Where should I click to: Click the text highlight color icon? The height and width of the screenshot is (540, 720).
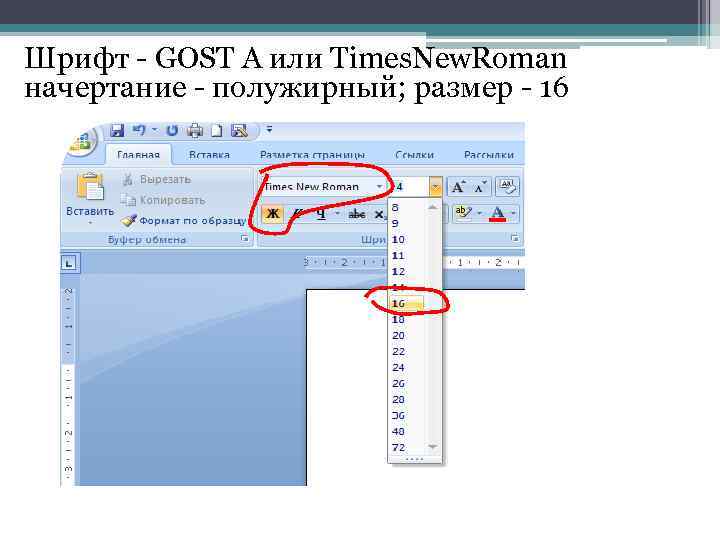tap(462, 213)
